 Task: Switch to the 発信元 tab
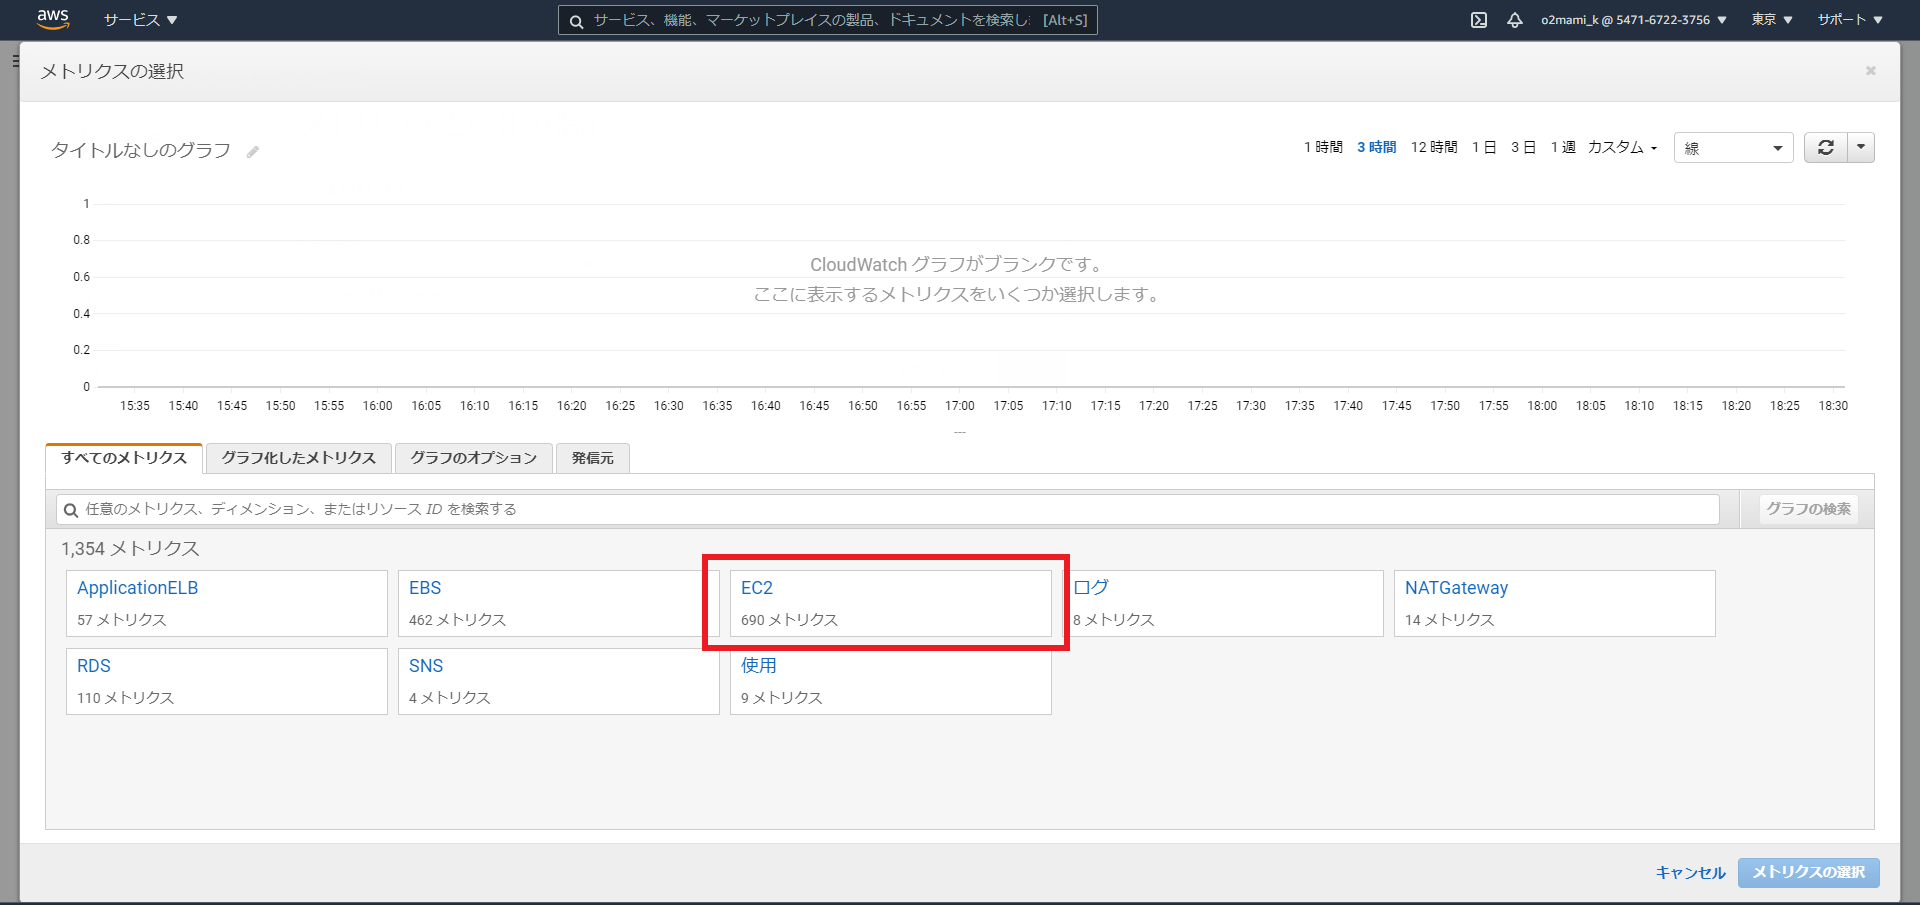tap(593, 458)
